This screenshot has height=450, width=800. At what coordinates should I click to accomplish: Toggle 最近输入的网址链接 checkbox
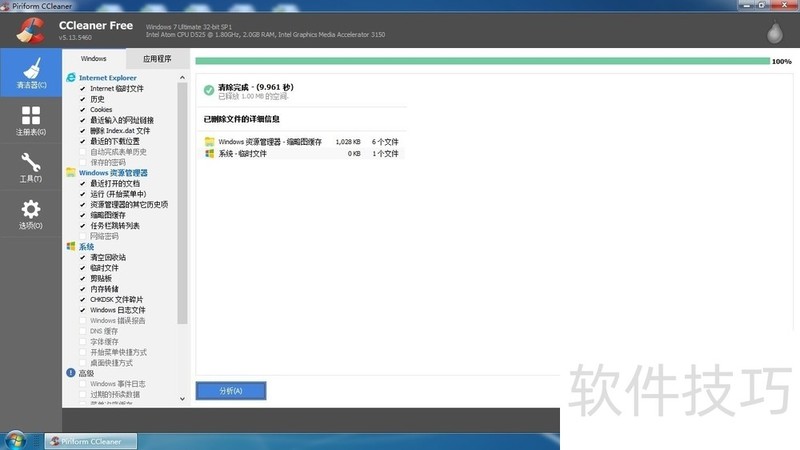83,120
